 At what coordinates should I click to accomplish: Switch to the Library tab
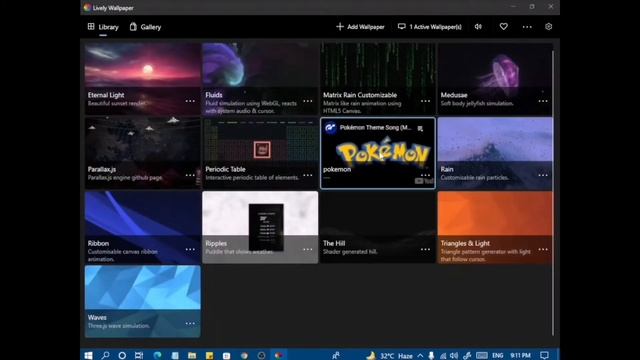[x=103, y=27]
